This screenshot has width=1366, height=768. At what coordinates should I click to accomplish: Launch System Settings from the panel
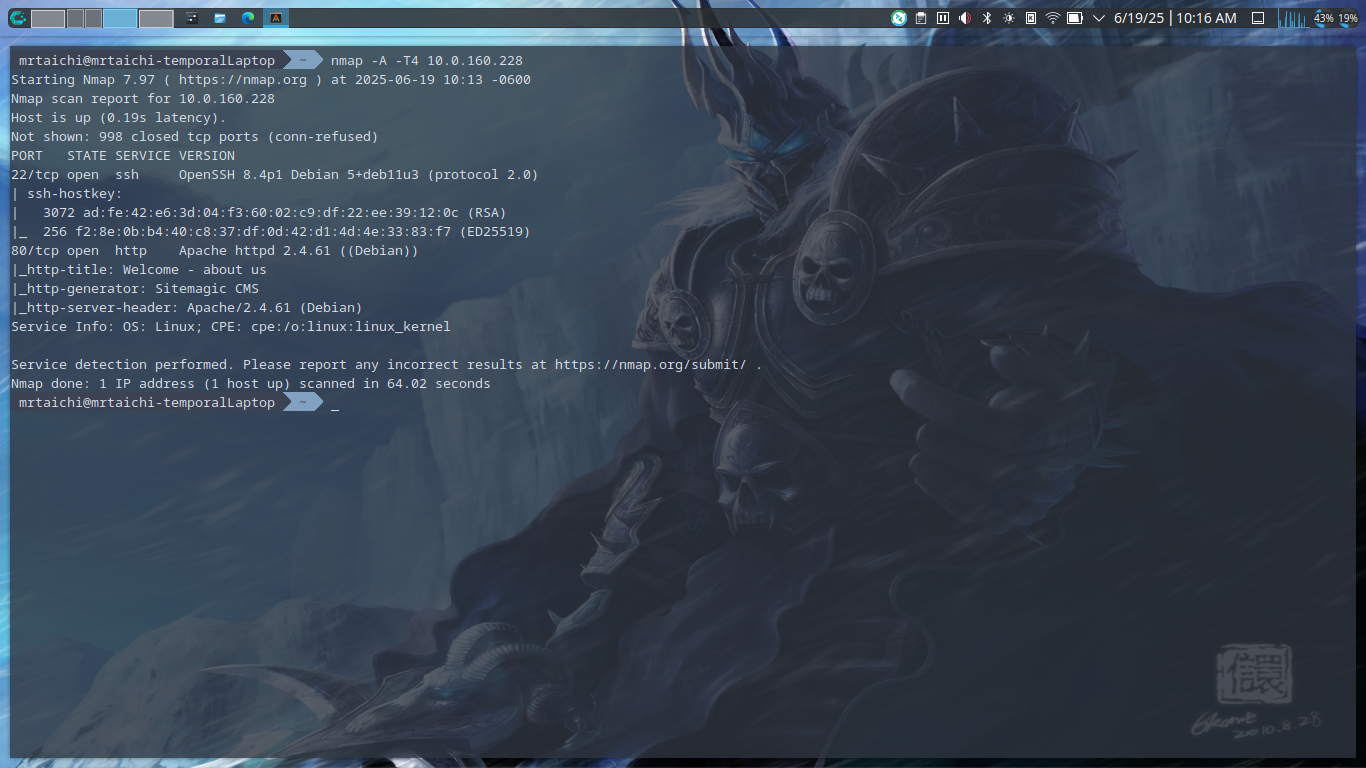192,18
